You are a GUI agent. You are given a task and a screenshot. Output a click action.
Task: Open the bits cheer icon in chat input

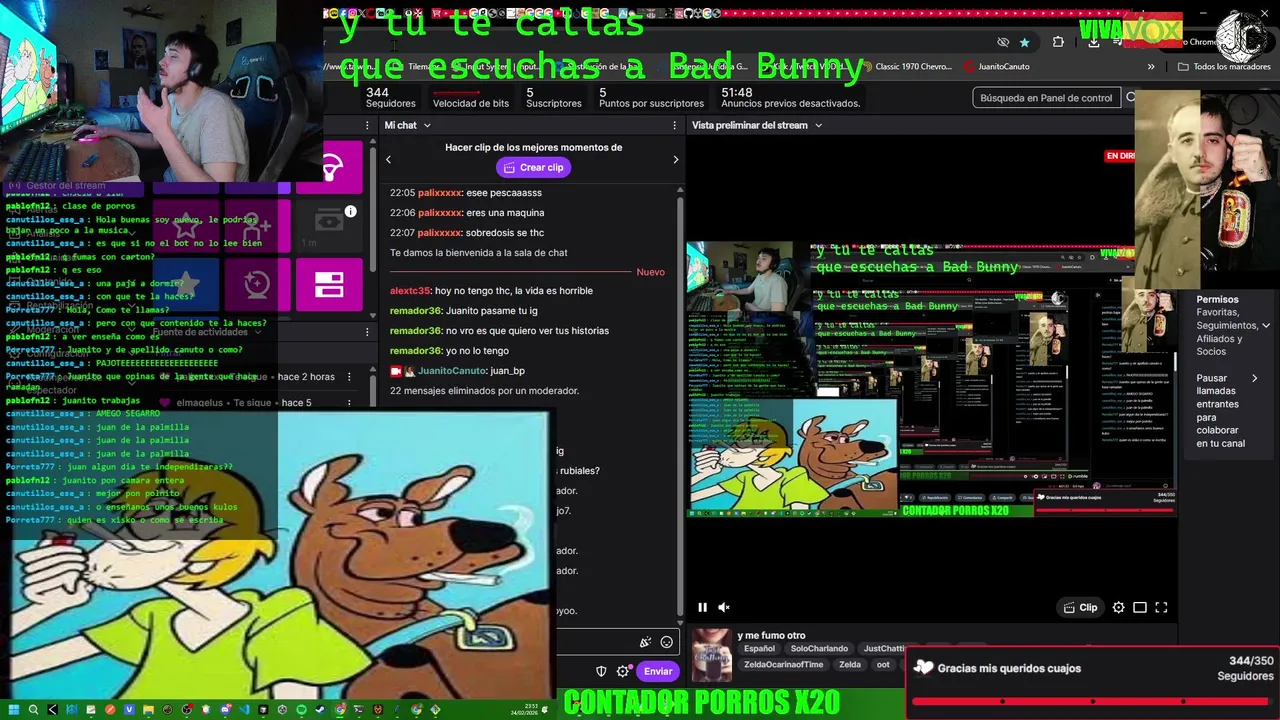point(645,642)
